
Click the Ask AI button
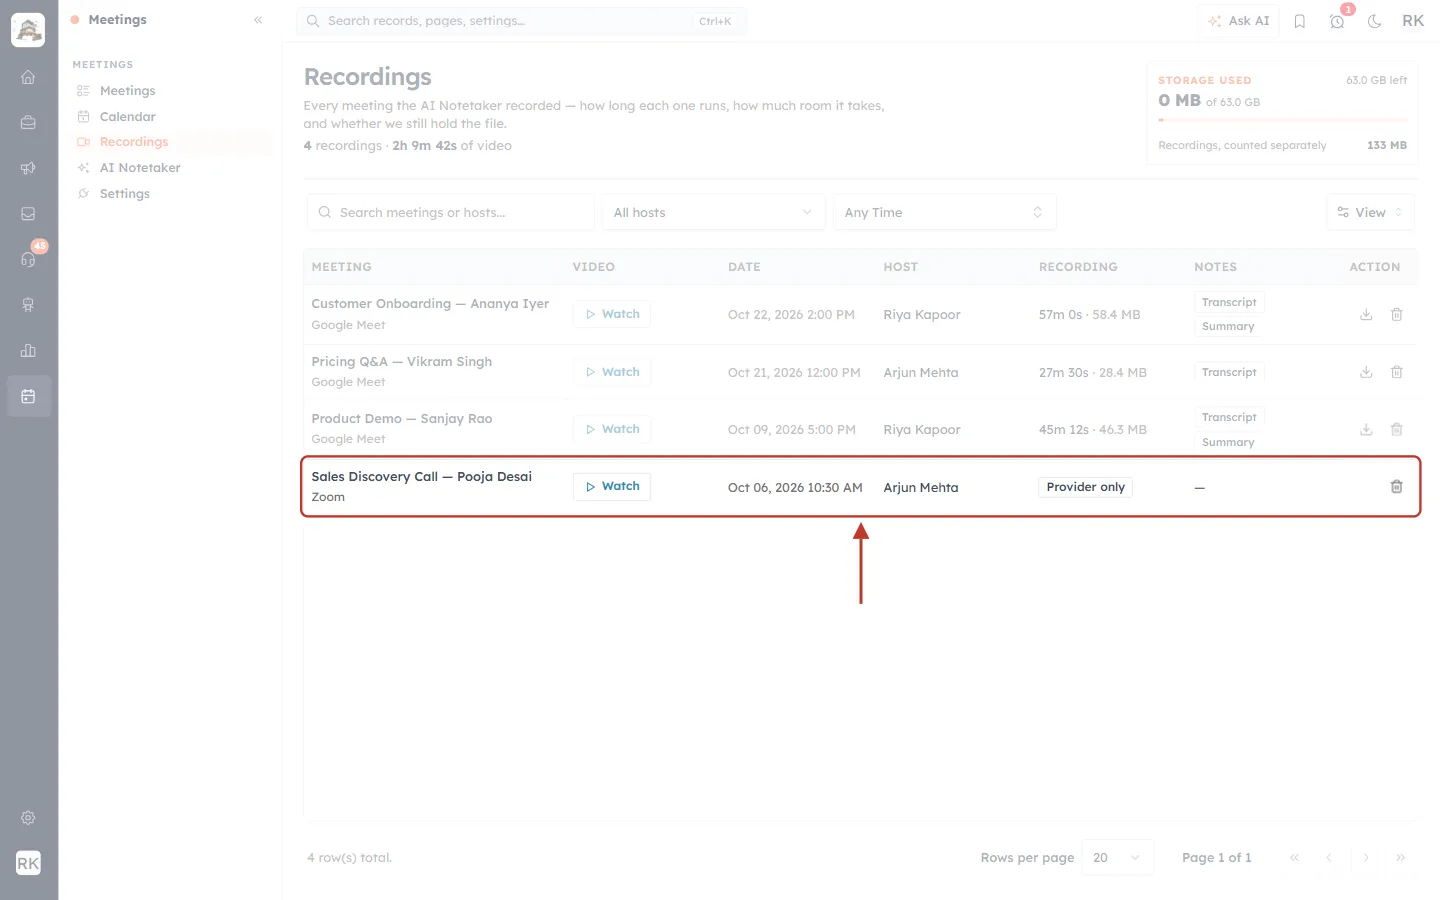[x=1238, y=21]
